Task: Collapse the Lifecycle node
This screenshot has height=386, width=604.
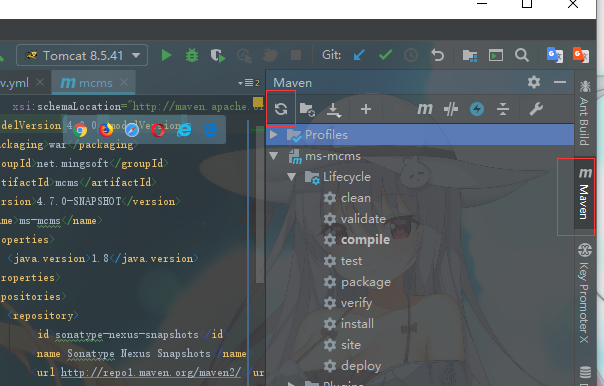Action: [x=292, y=177]
